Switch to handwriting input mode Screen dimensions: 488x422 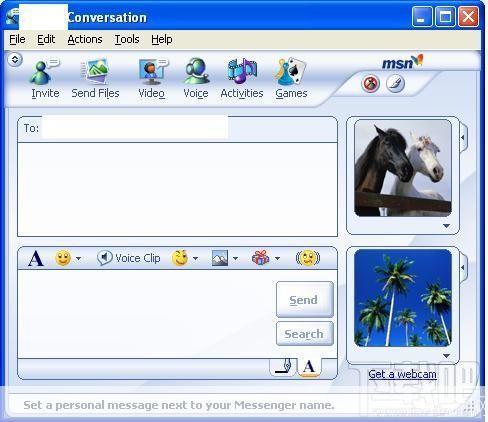coord(283,367)
